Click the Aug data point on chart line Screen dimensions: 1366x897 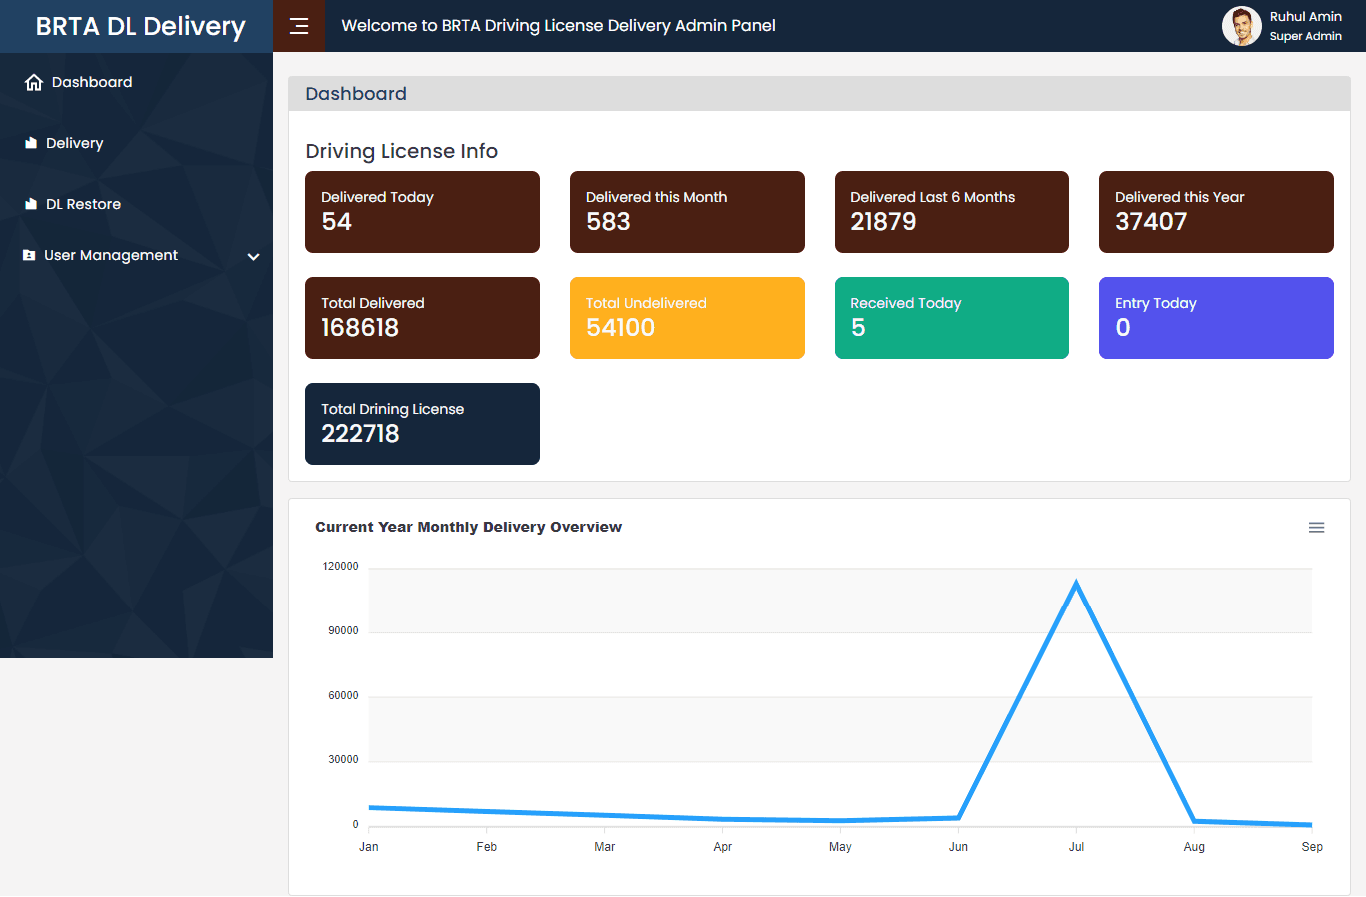(x=1194, y=821)
